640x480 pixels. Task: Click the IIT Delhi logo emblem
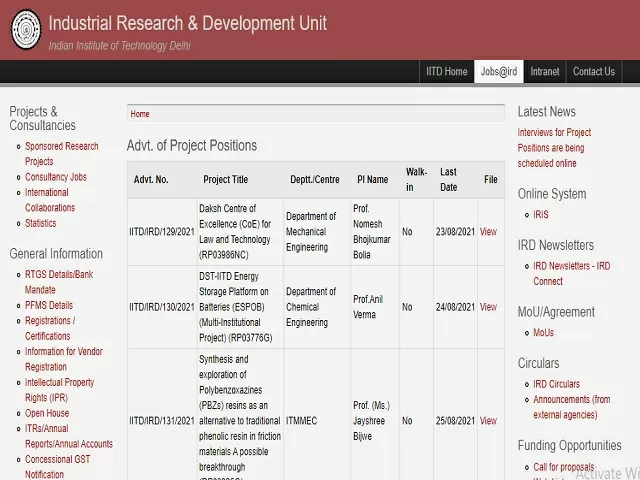[x=26, y=30]
